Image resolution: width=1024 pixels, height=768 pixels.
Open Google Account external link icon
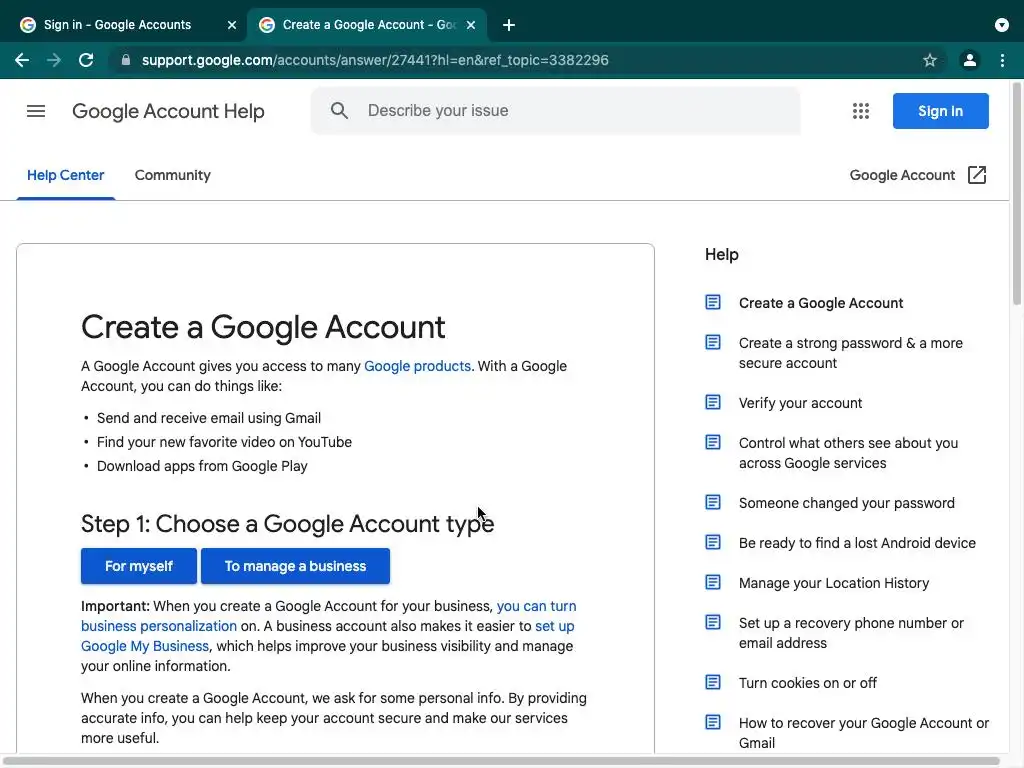tap(977, 175)
